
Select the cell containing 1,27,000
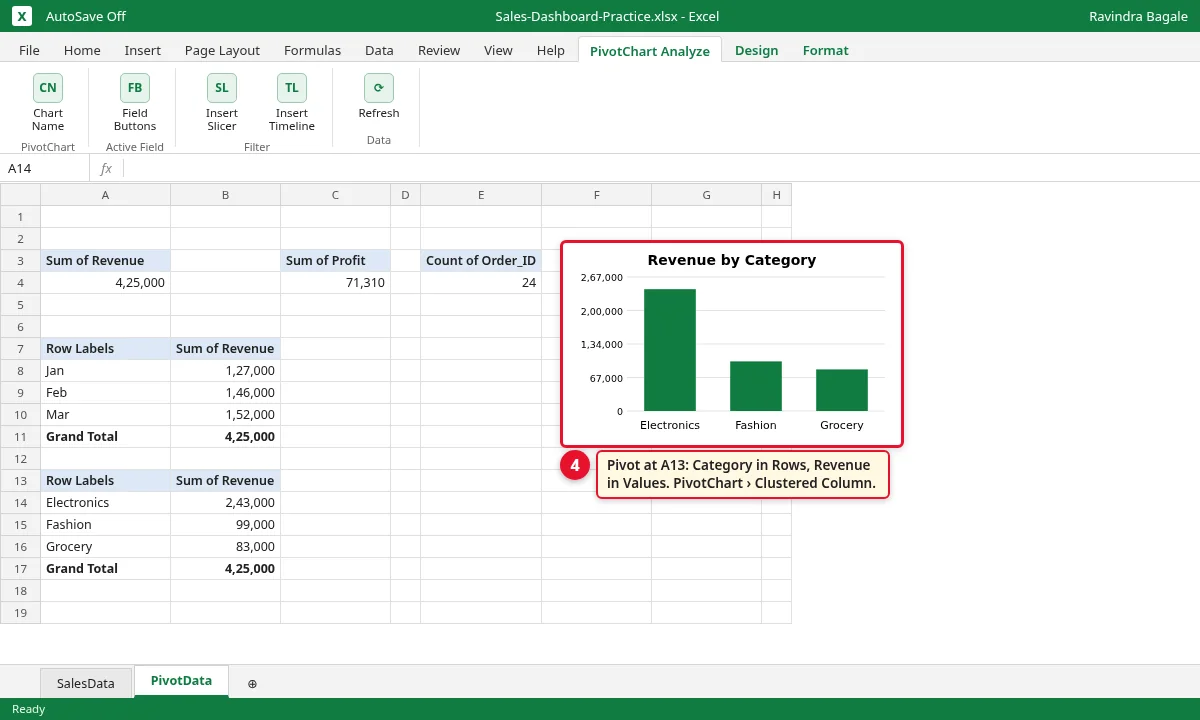tap(226, 371)
